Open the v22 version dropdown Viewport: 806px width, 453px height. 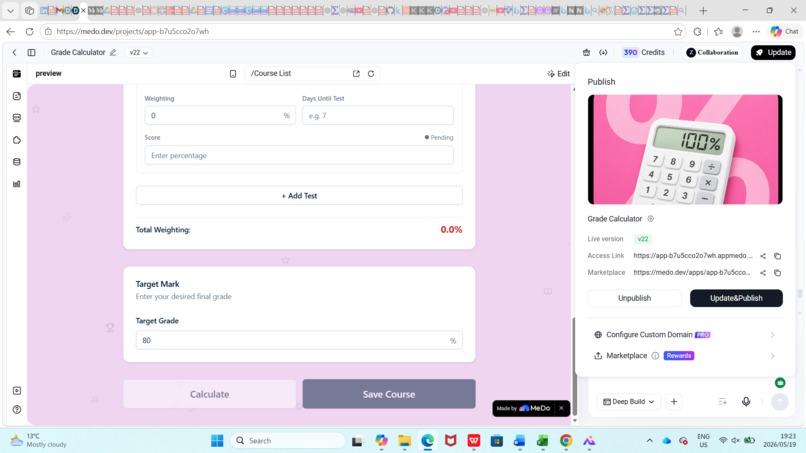tap(139, 52)
